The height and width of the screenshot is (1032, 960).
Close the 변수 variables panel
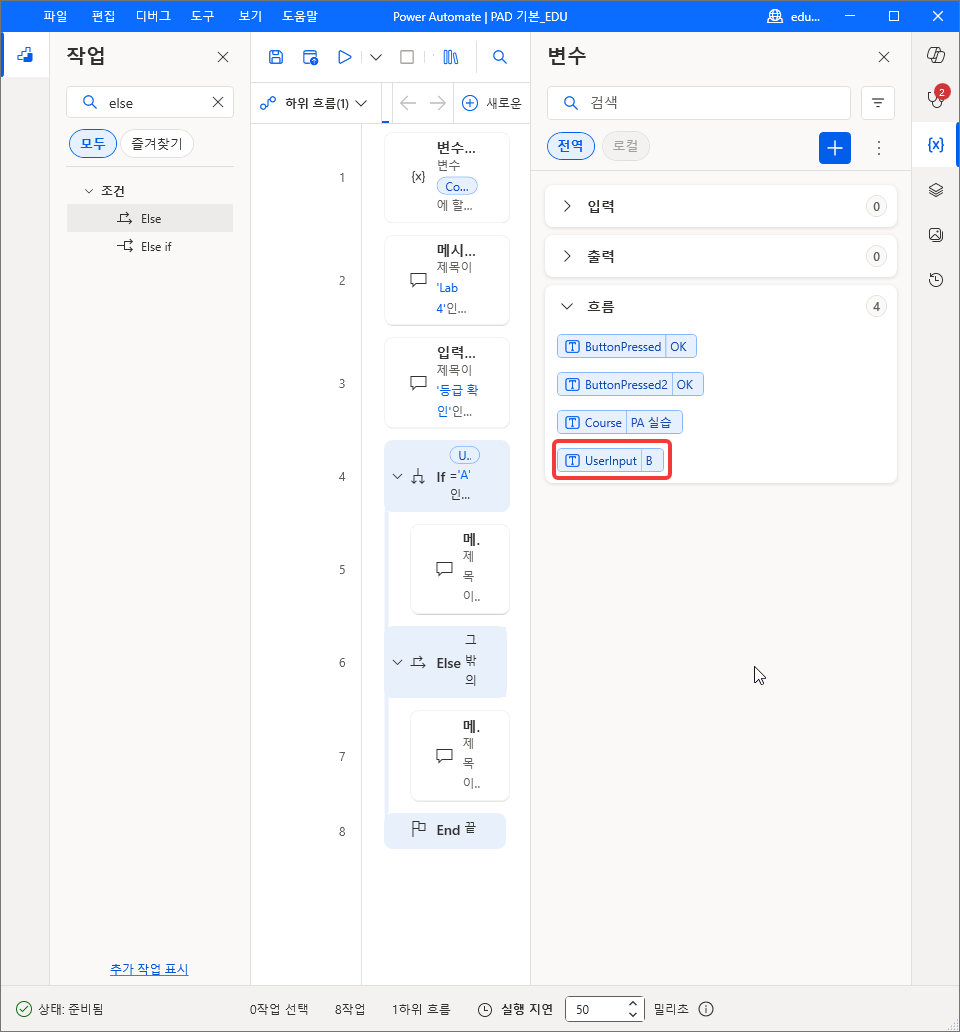point(884,57)
